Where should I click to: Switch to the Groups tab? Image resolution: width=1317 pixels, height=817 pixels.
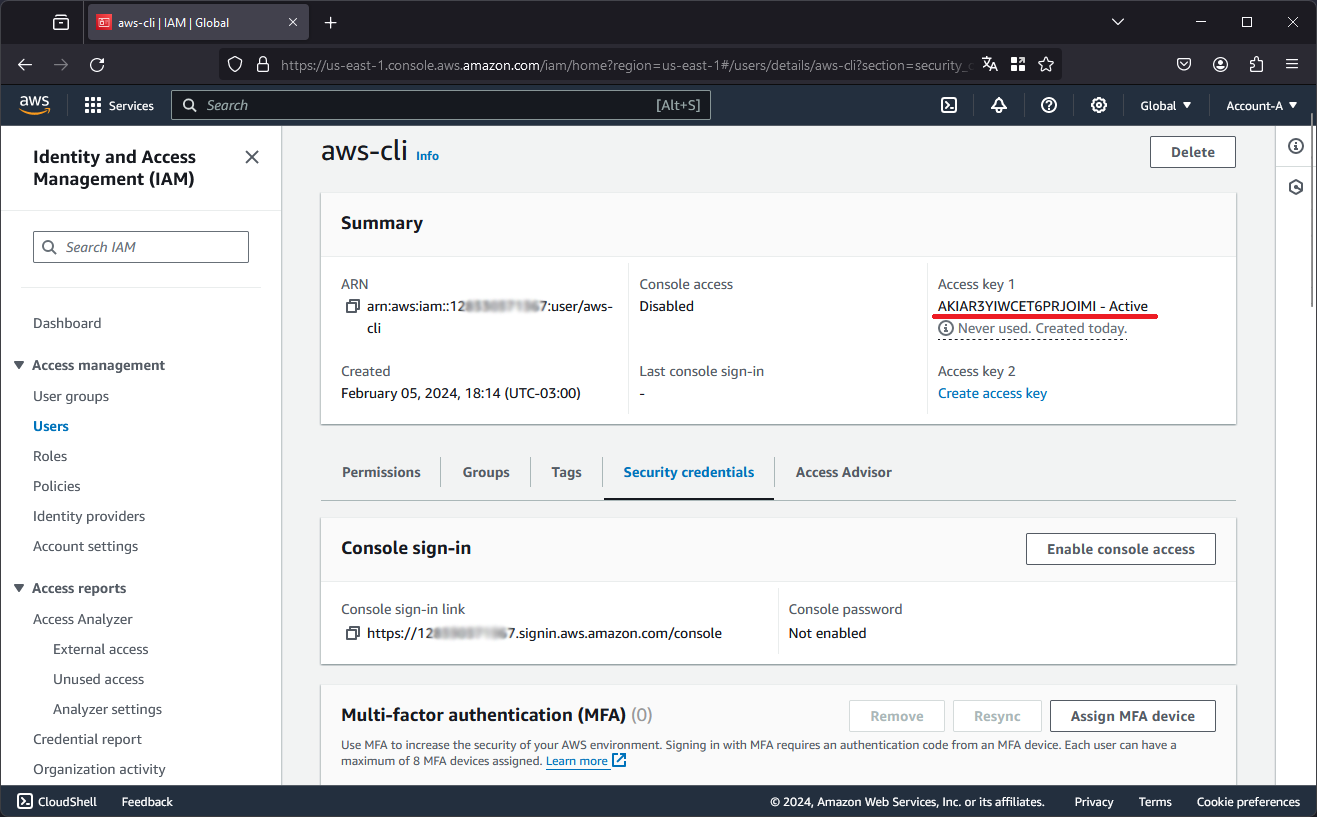point(486,472)
